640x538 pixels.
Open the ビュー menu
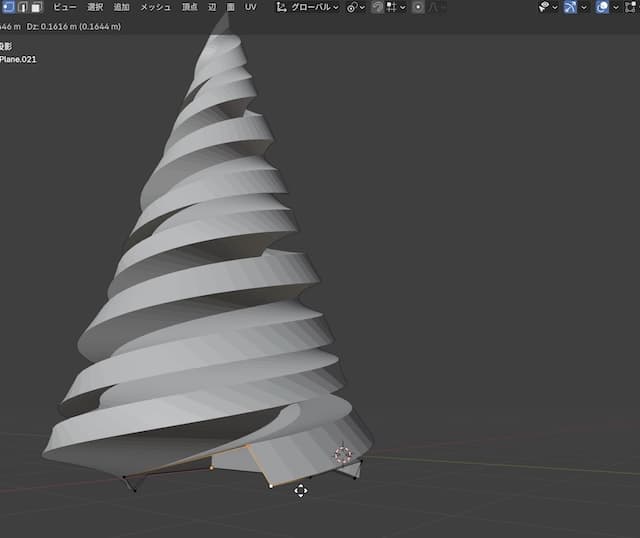pos(65,7)
